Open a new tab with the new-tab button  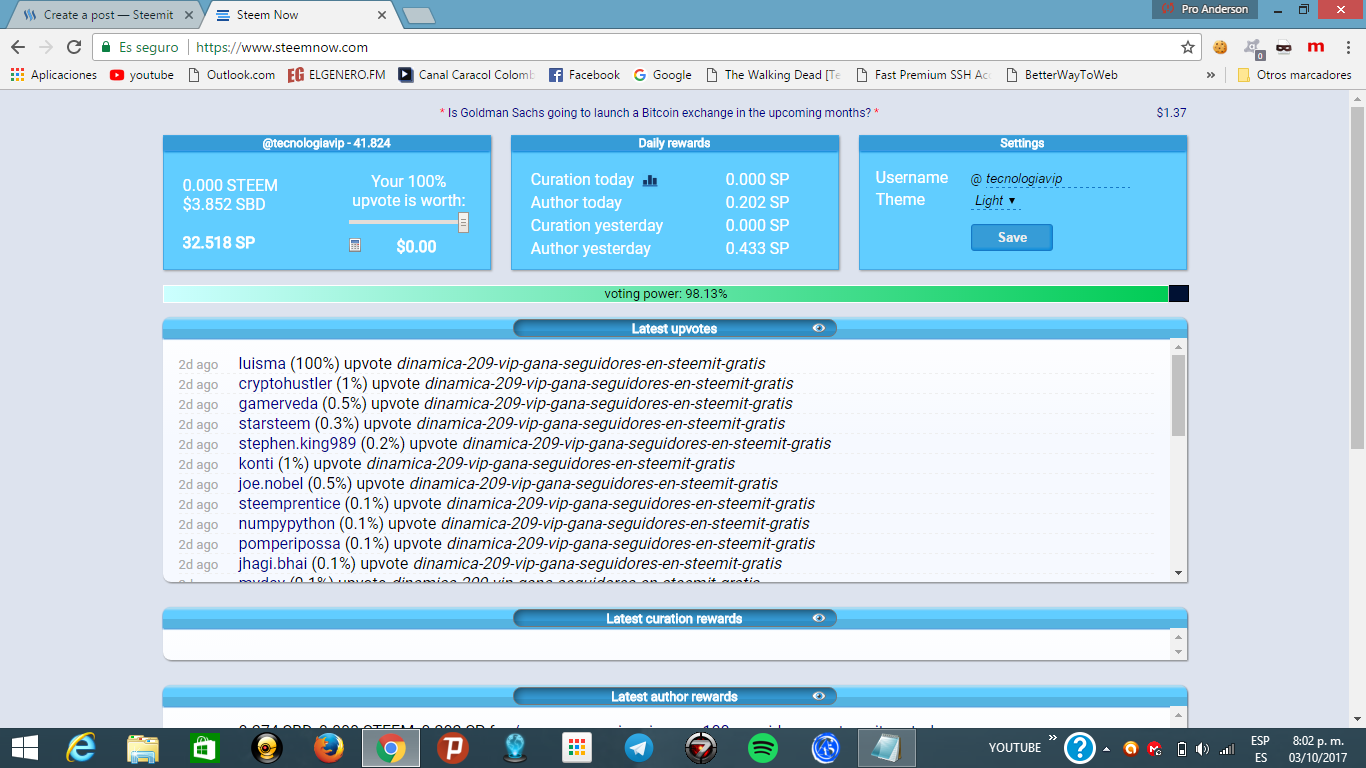pos(418,15)
